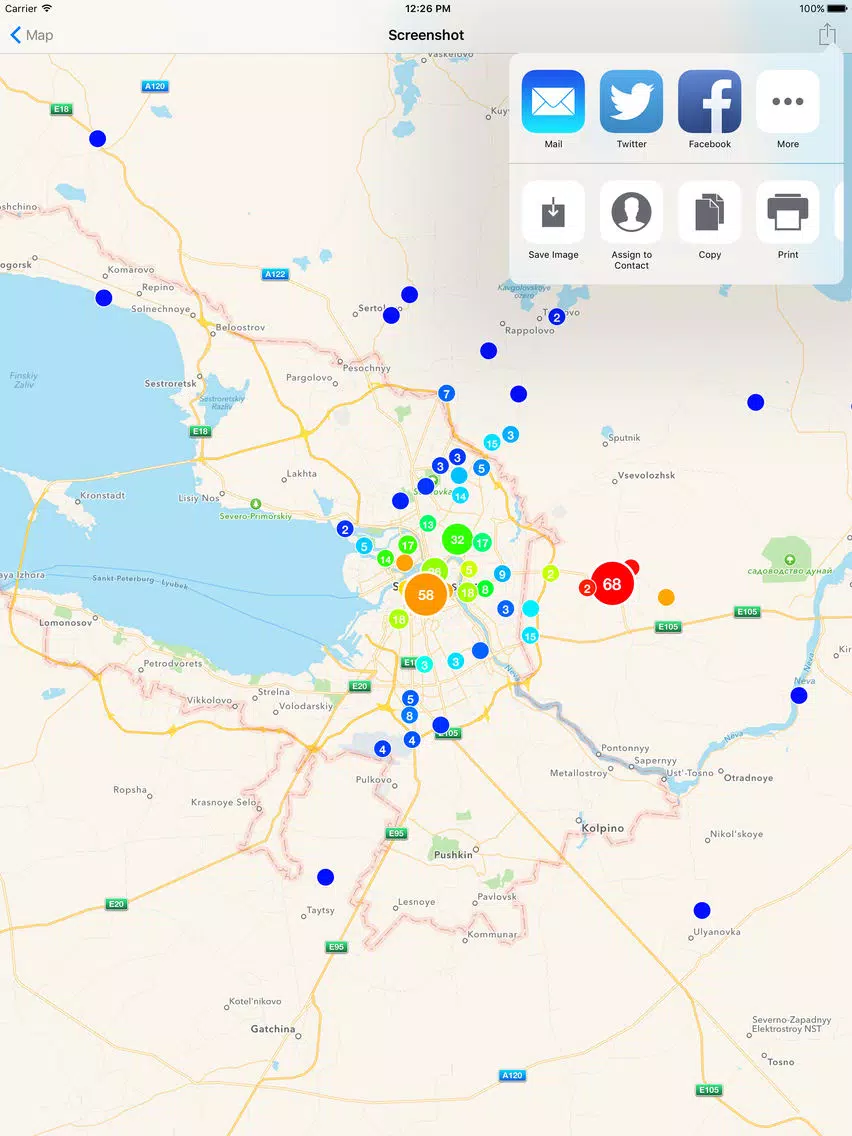Tap the Petrodvorets label
The width and height of the screenshot is (852, 1136).
(x=172, y=663)
